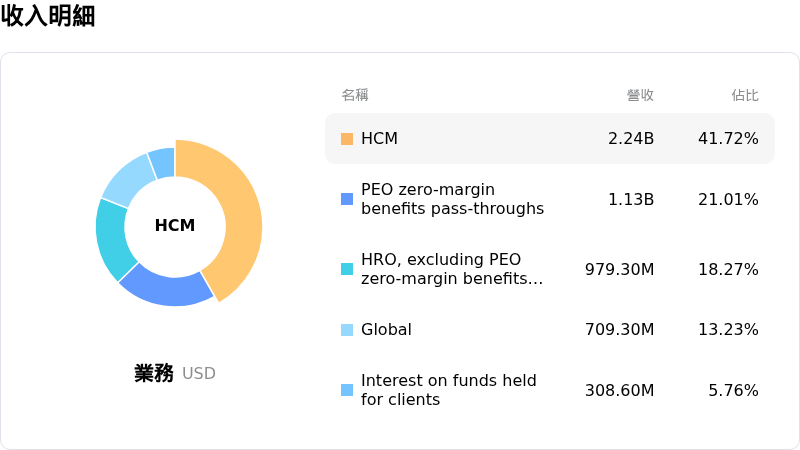Click the teal HRO legend swatch
This screenshot has width=800, height=450.
tap(347, 269)
